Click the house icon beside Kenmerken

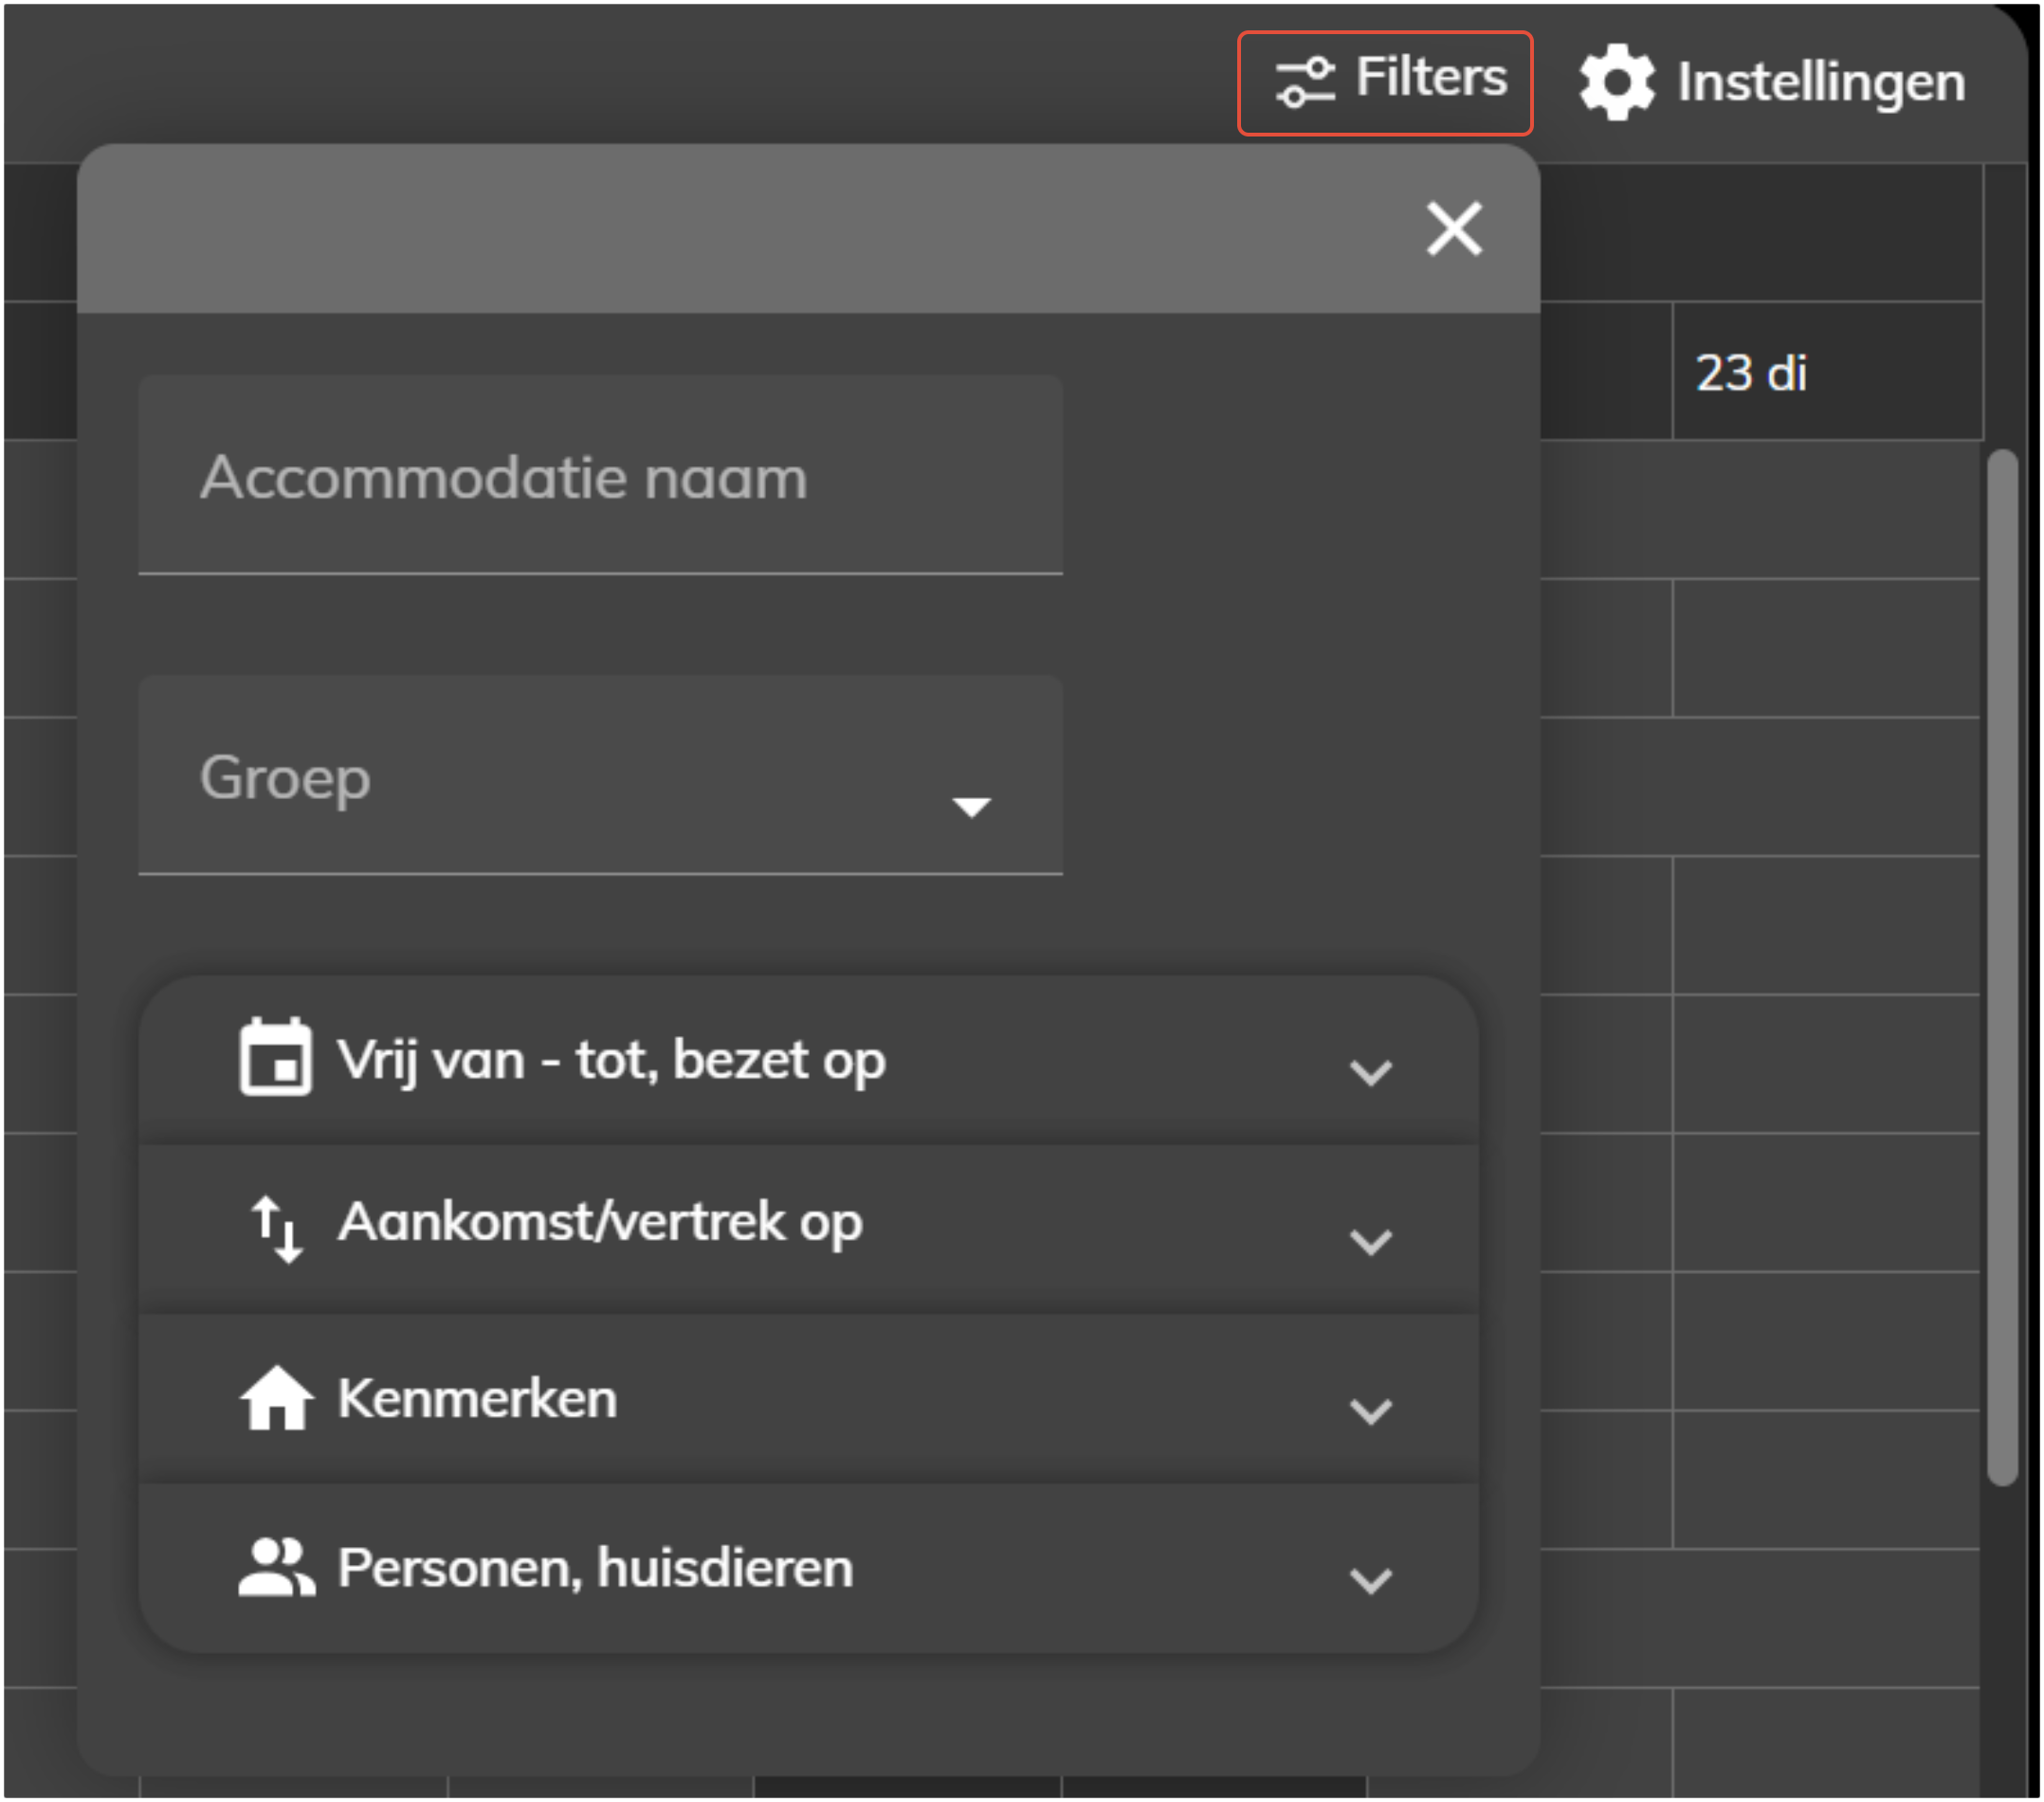tap(276, 1398)
